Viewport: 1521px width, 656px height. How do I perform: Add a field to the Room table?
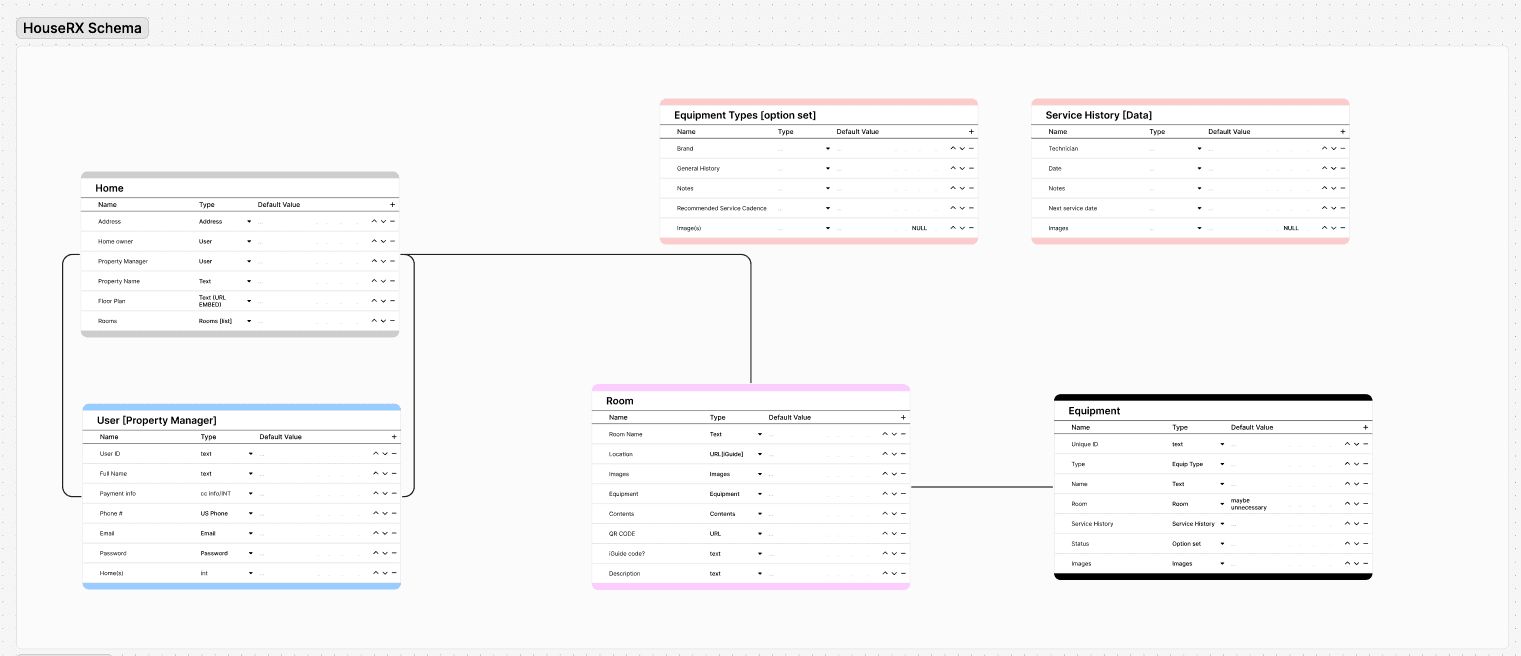tap(902, 417)
